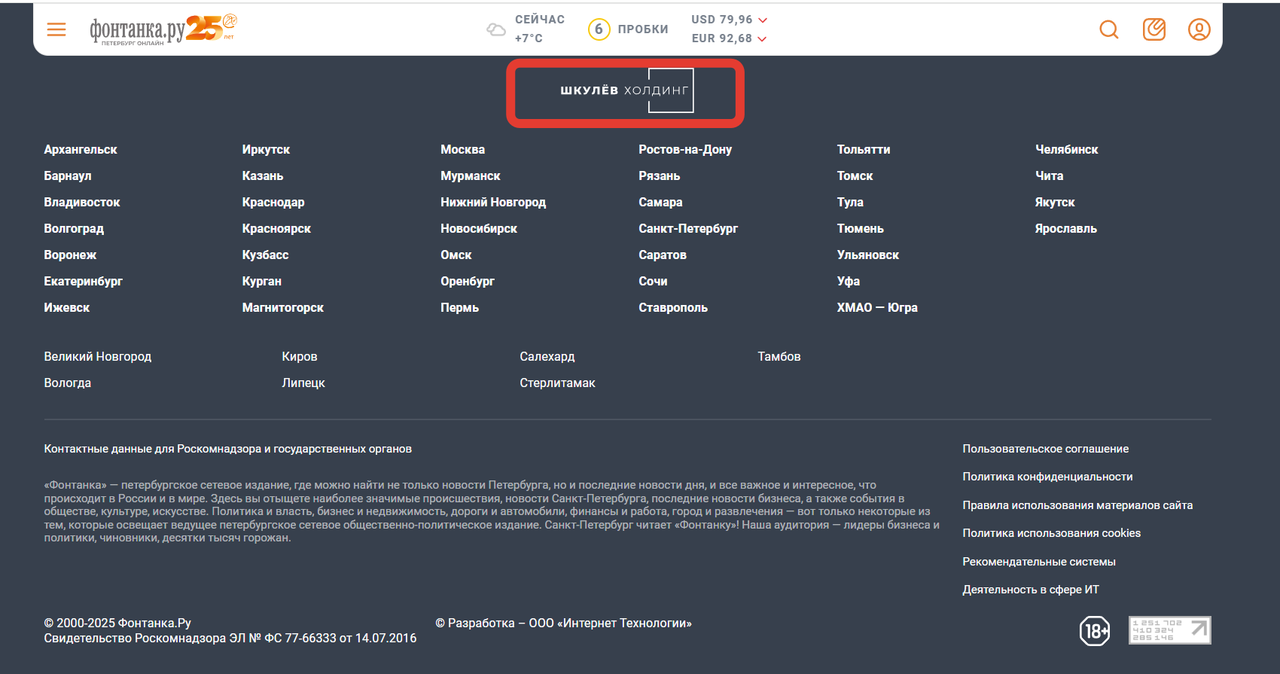This screenshot has width=1280, height=674.
Task: Open the Москва city link
Action: 463,150
